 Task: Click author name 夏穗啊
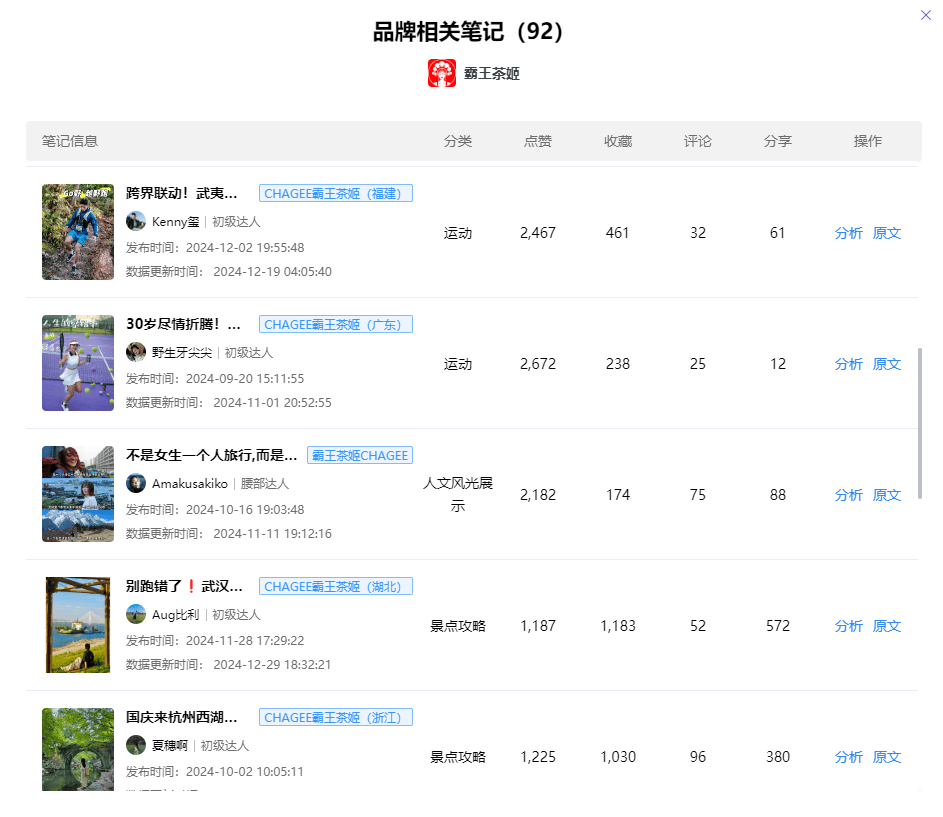coord(170,746)
